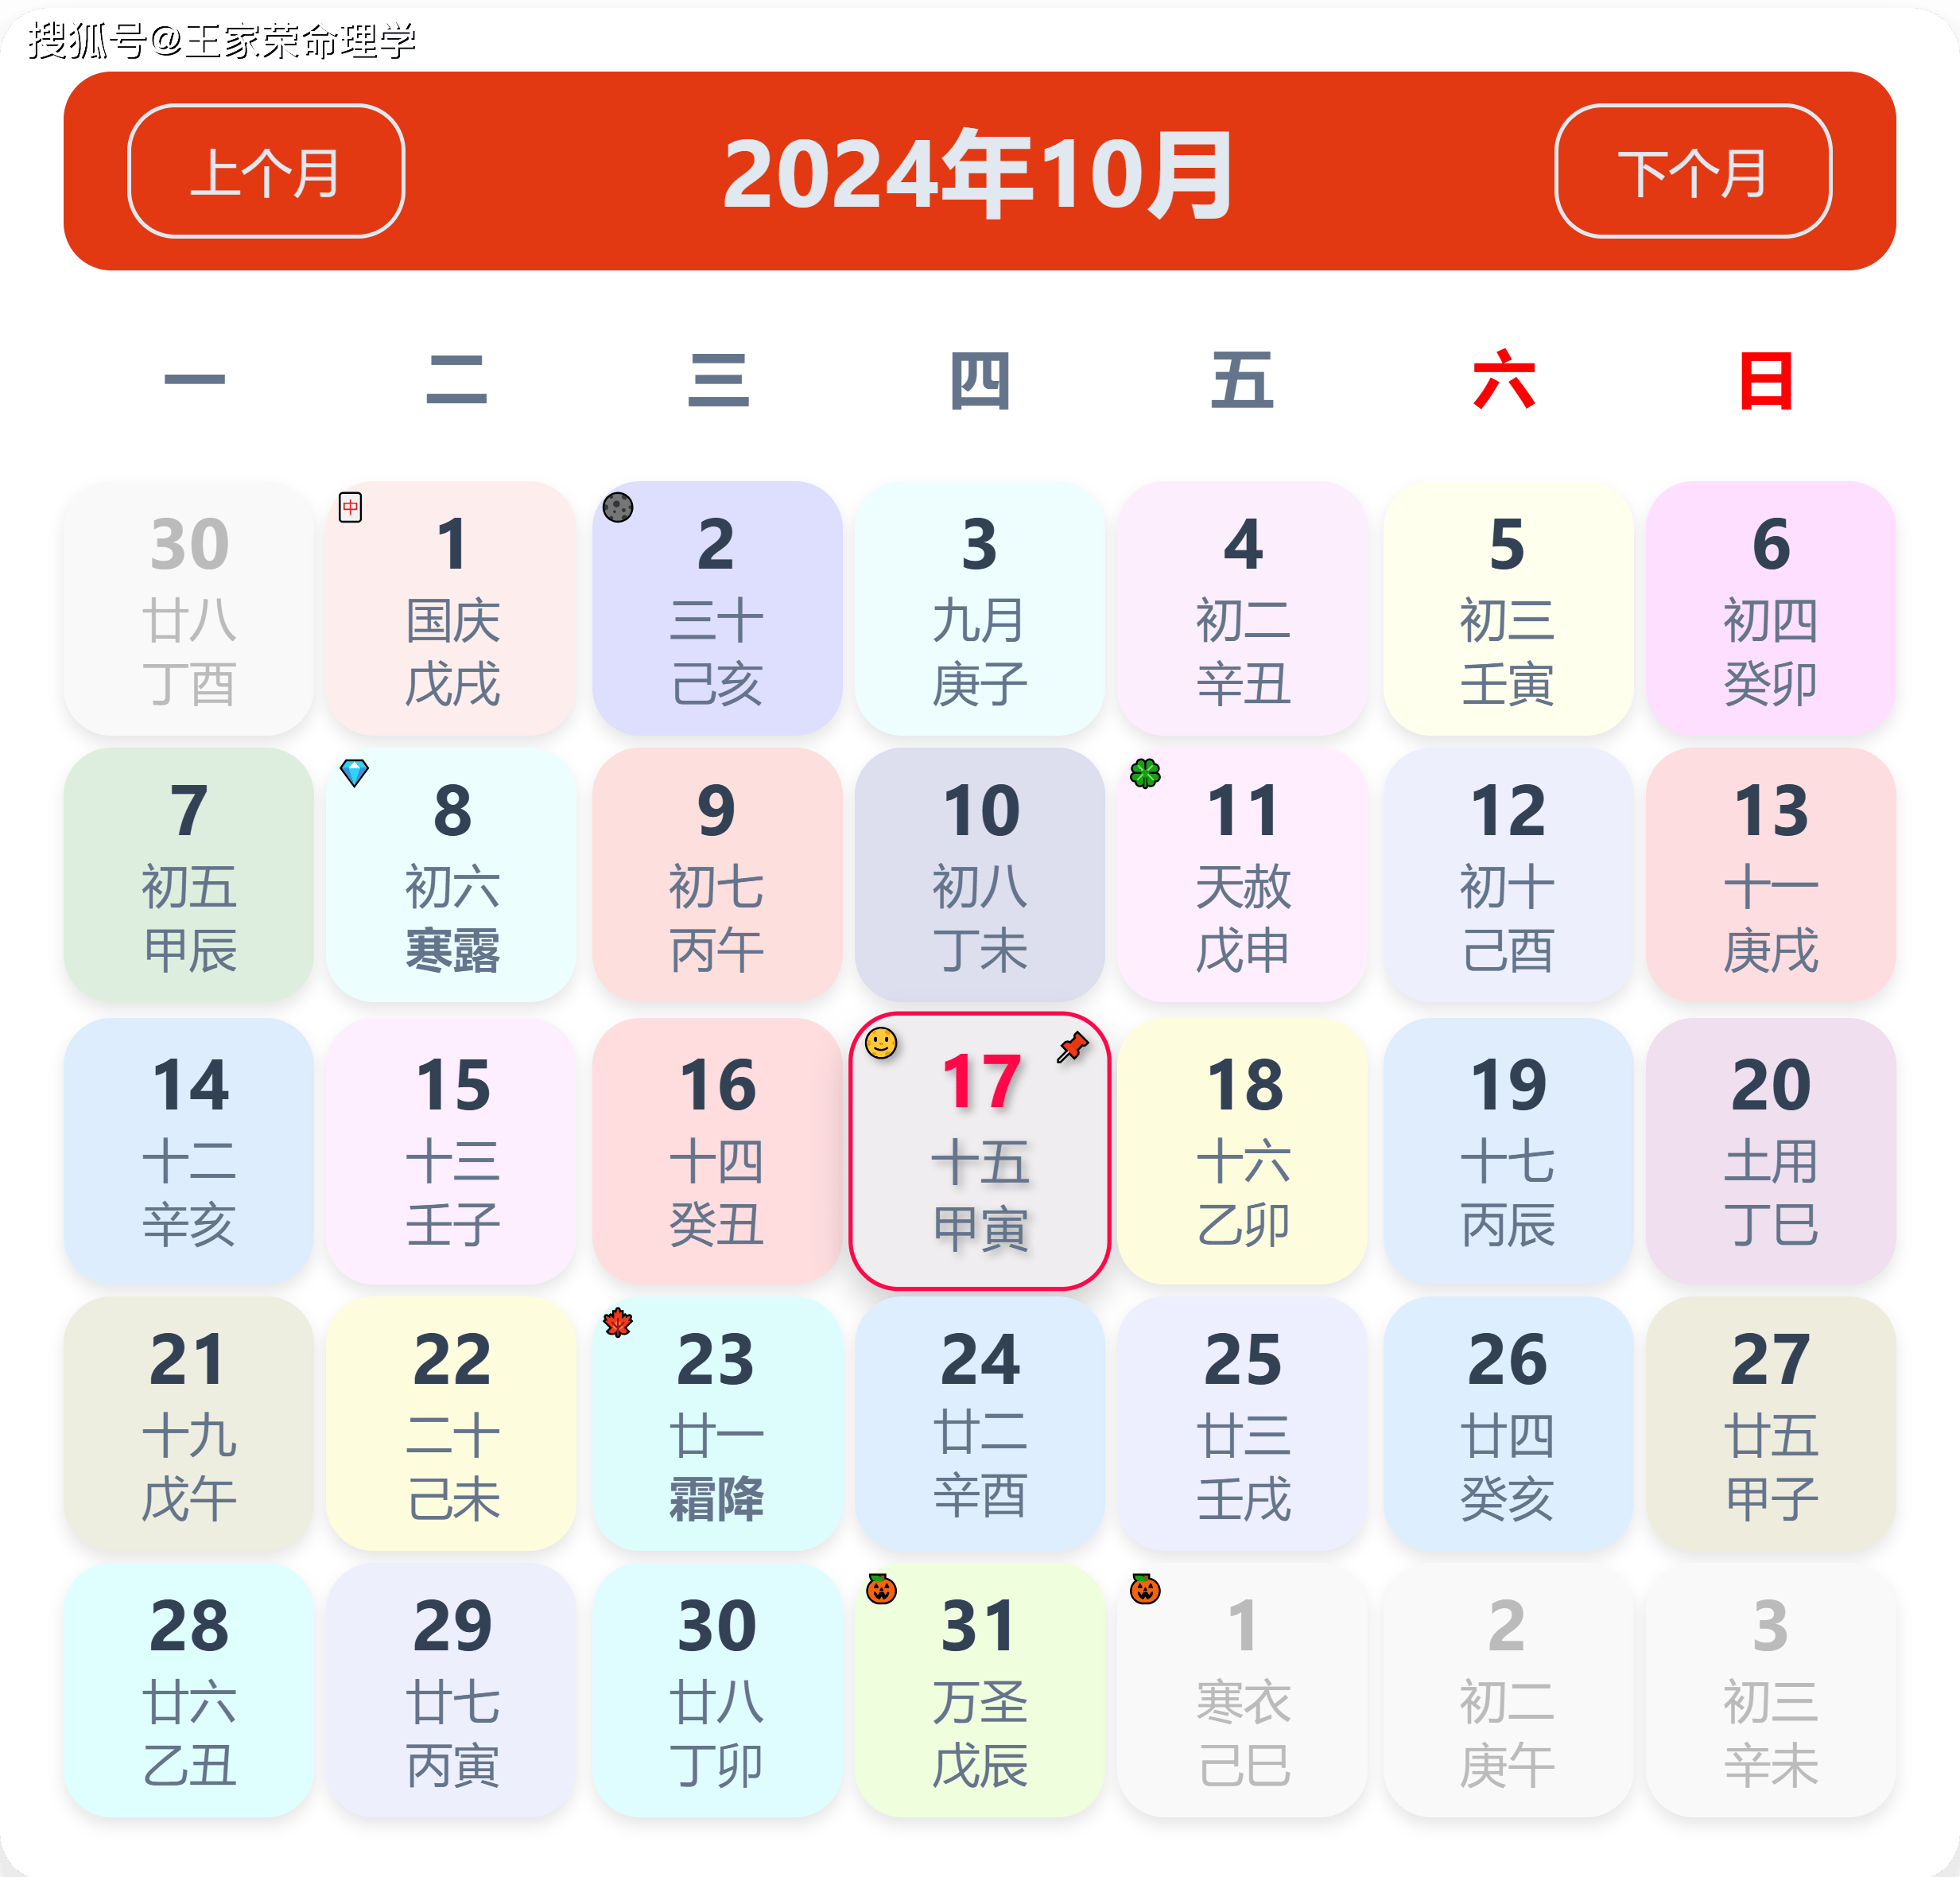Select October 25 廿三 壬戌 cell
This screenshot has width=1960, height=1877.
point(1243,1424)
